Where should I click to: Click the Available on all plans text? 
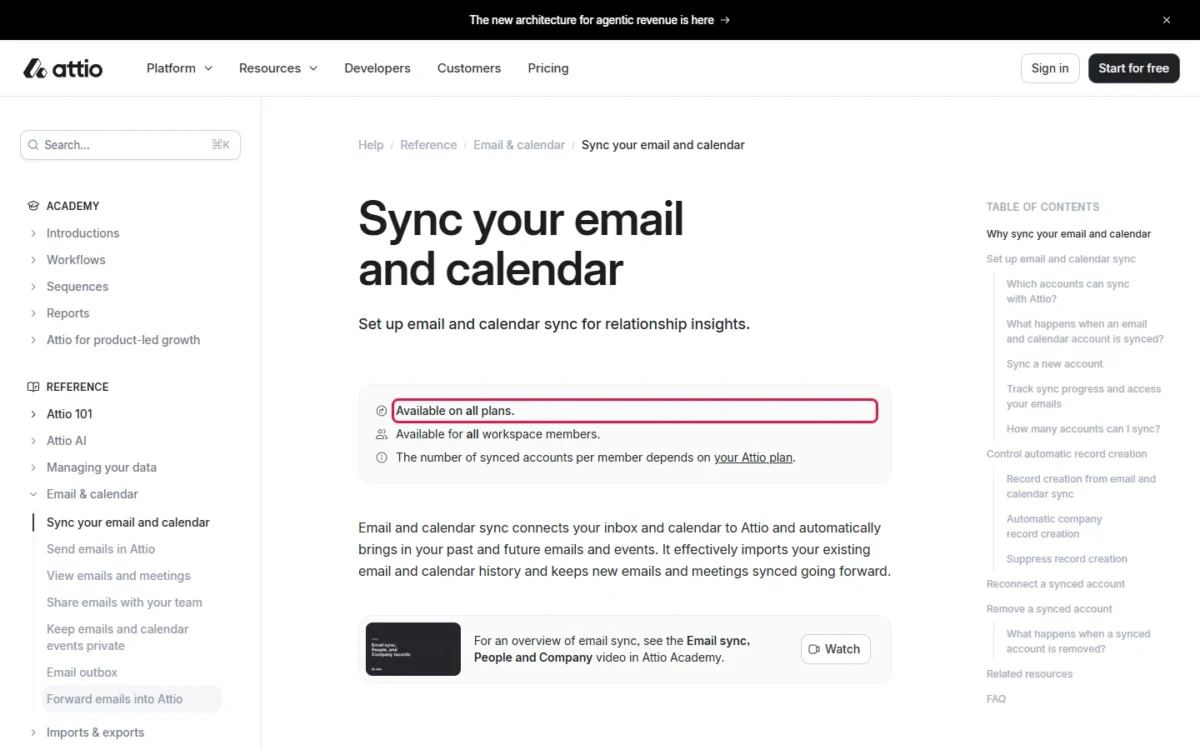pyautogui.click(x=455, y=411)
